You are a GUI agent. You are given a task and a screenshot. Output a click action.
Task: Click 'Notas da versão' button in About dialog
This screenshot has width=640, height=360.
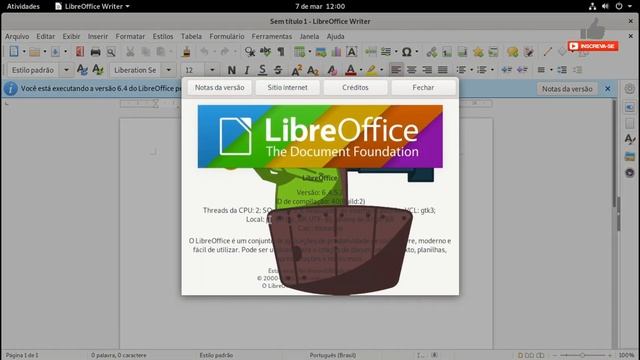coord(219,87)
